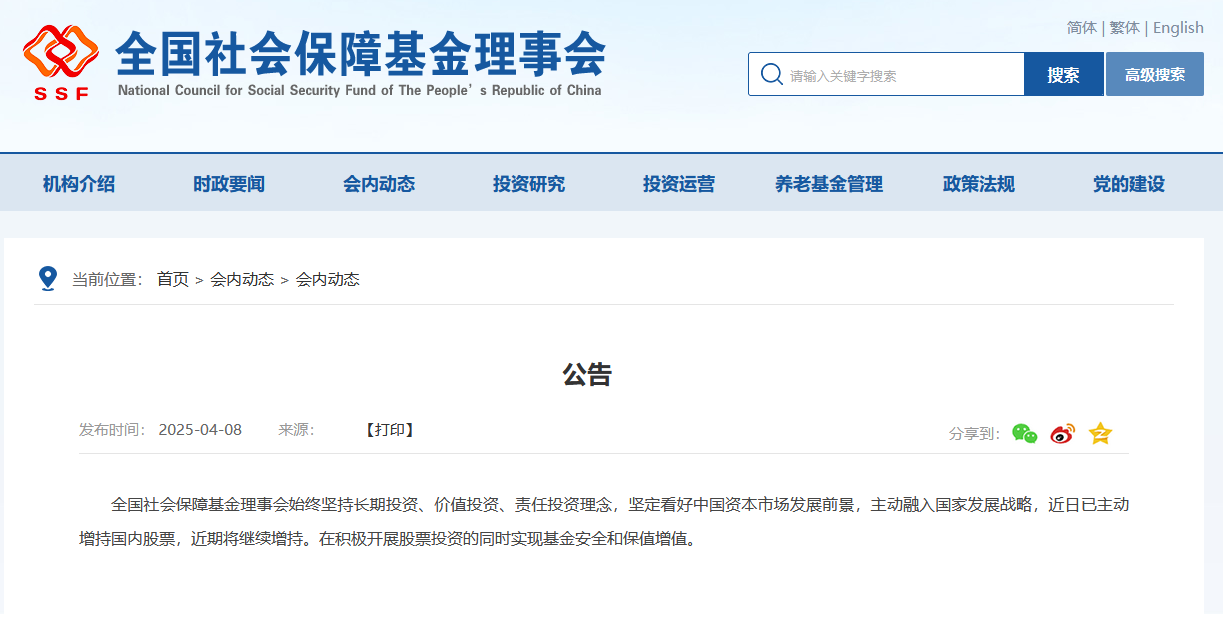Open 党的建设 navigation item

1129,184
